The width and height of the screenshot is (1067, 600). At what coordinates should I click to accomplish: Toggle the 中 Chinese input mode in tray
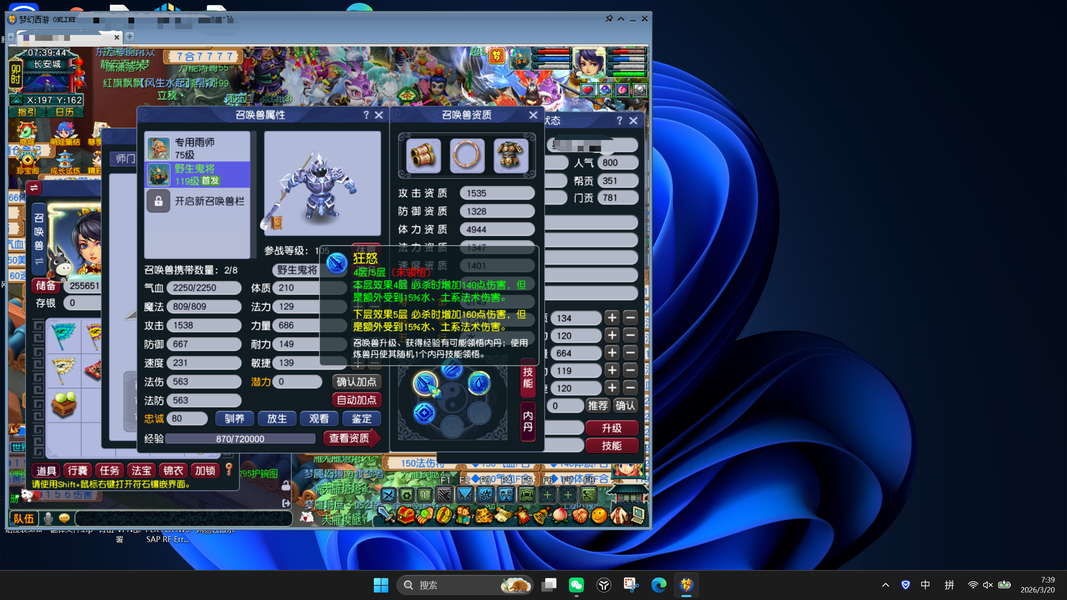point(925,585)
